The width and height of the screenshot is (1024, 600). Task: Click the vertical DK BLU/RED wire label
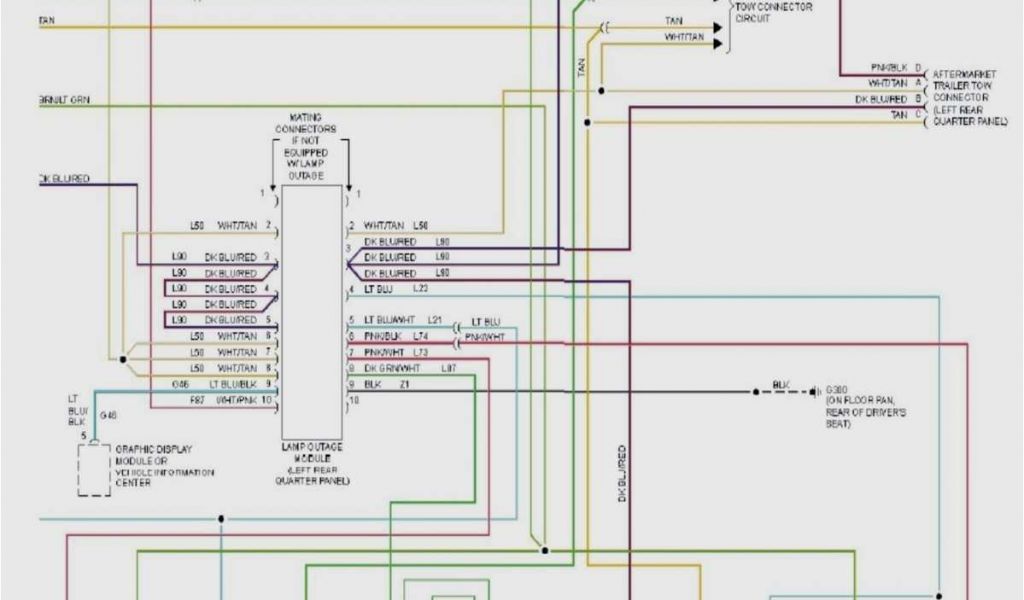(x=621, y=473)
